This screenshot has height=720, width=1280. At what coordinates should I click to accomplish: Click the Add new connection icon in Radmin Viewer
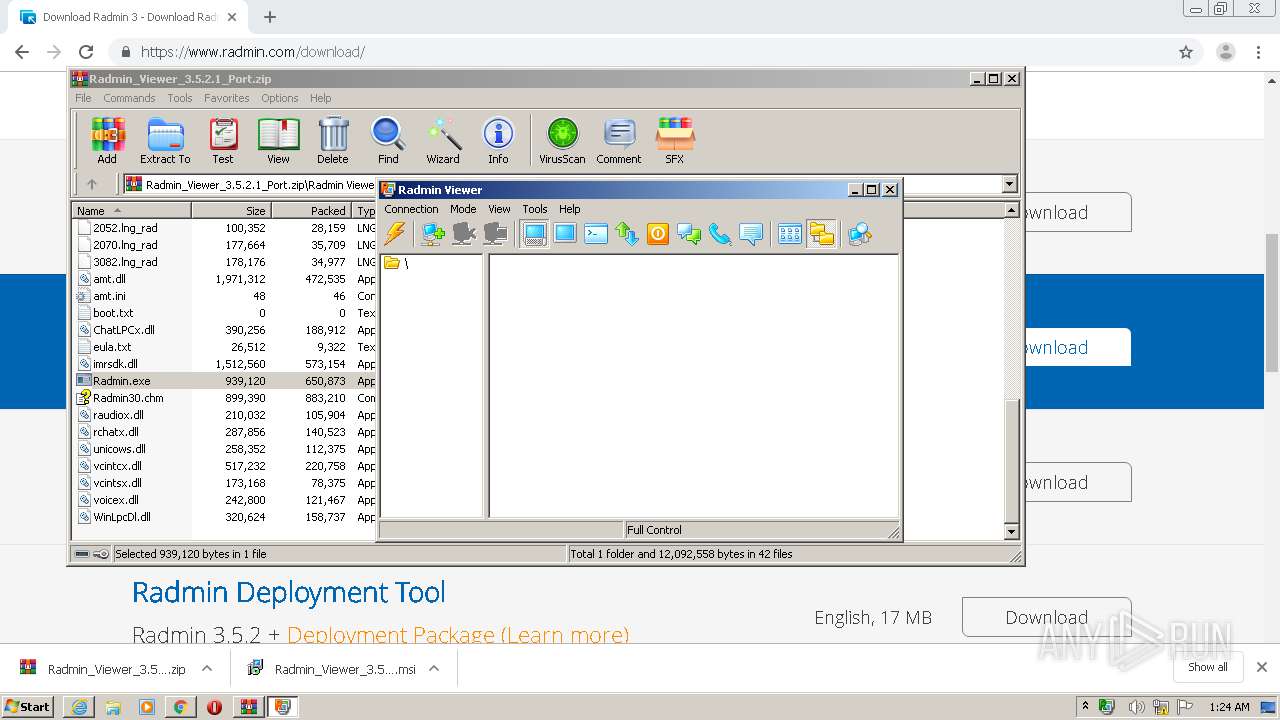pos(432,234)
